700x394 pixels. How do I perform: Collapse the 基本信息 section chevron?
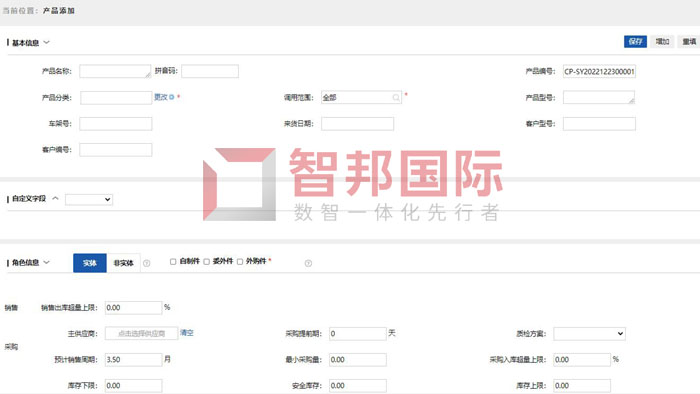[x=46, y=42]
